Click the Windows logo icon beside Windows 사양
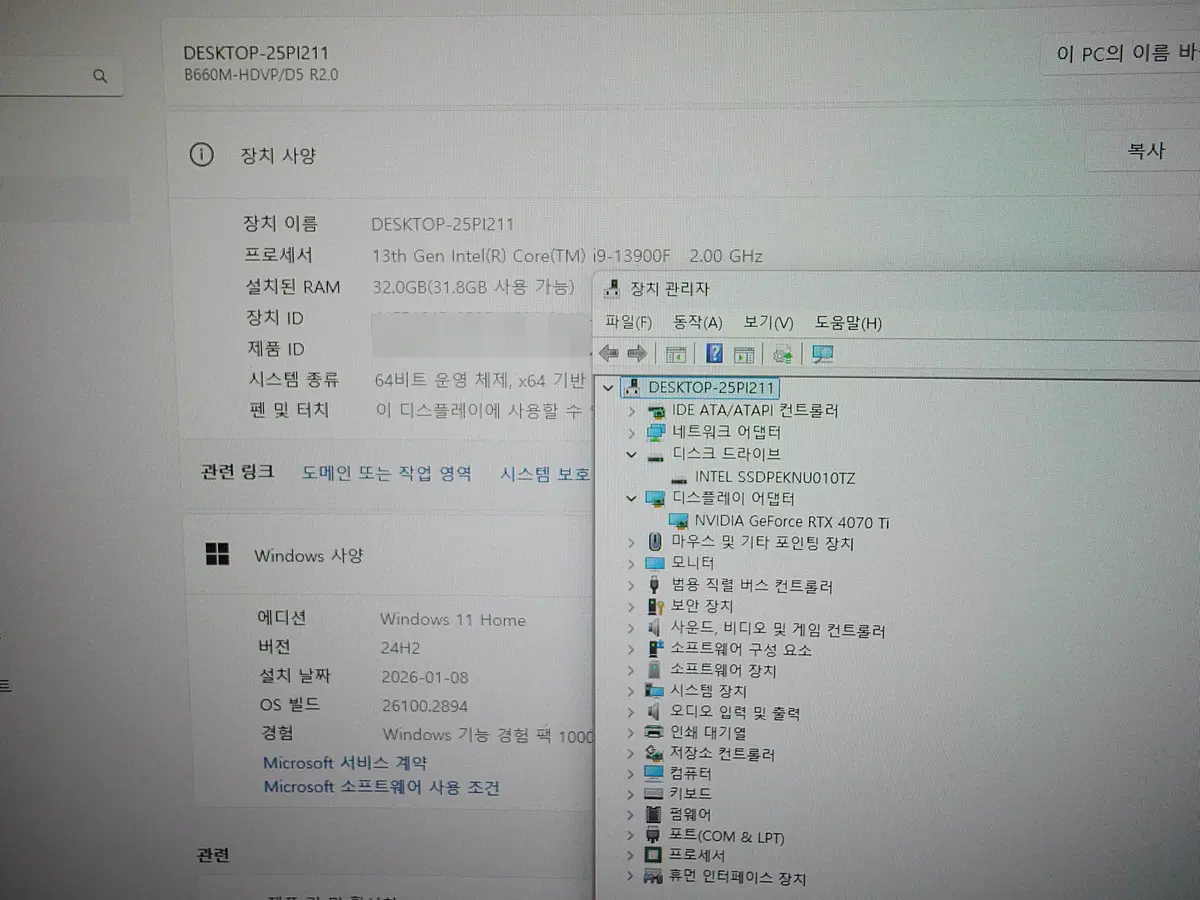The width and height of the screenshot is (1200, 900). click(x=217, y=554)
